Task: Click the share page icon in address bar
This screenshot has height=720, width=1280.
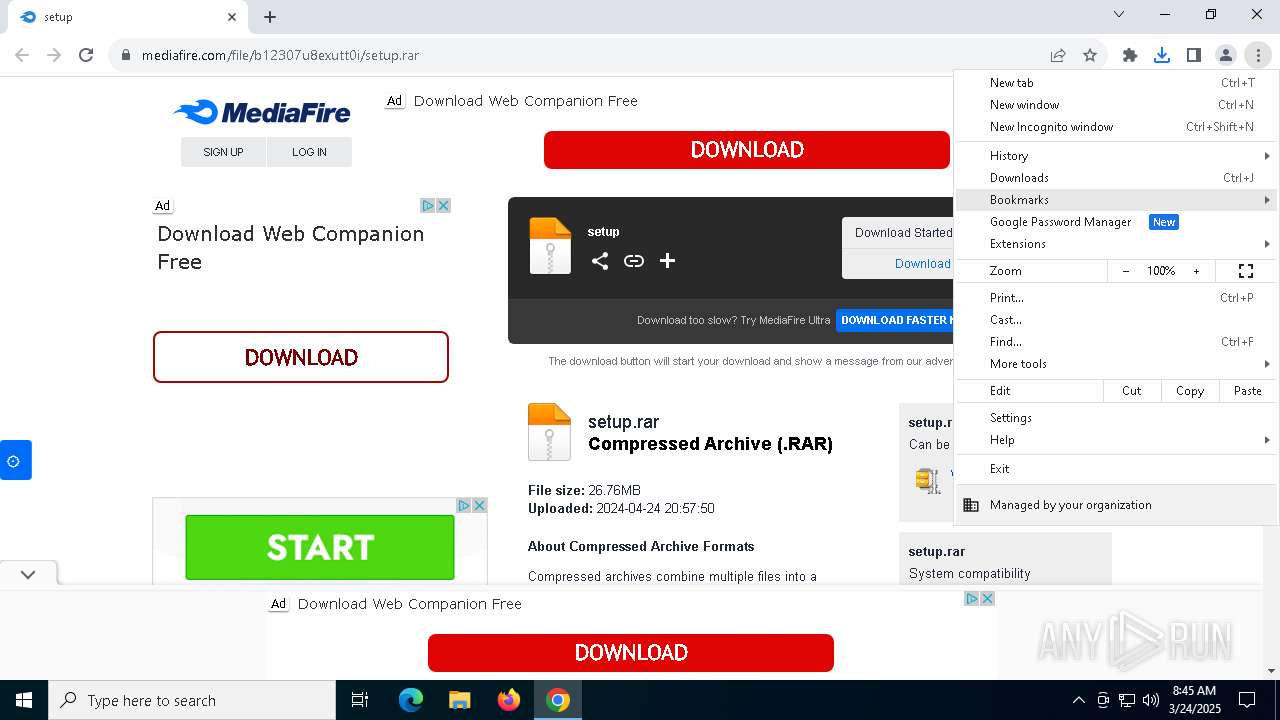Action: tap(1058, 55)
